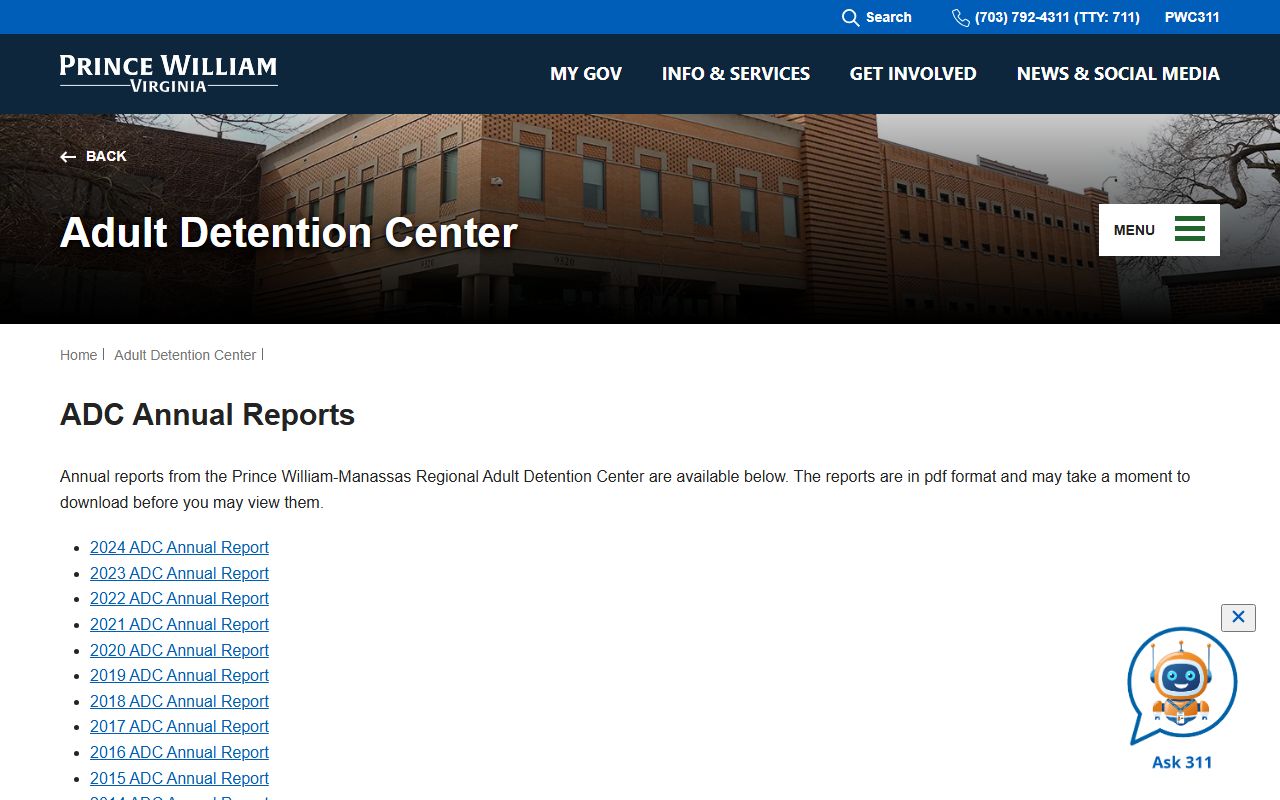
Task: Open 2015 ADC Annual Report
Action: click(179, 778)
